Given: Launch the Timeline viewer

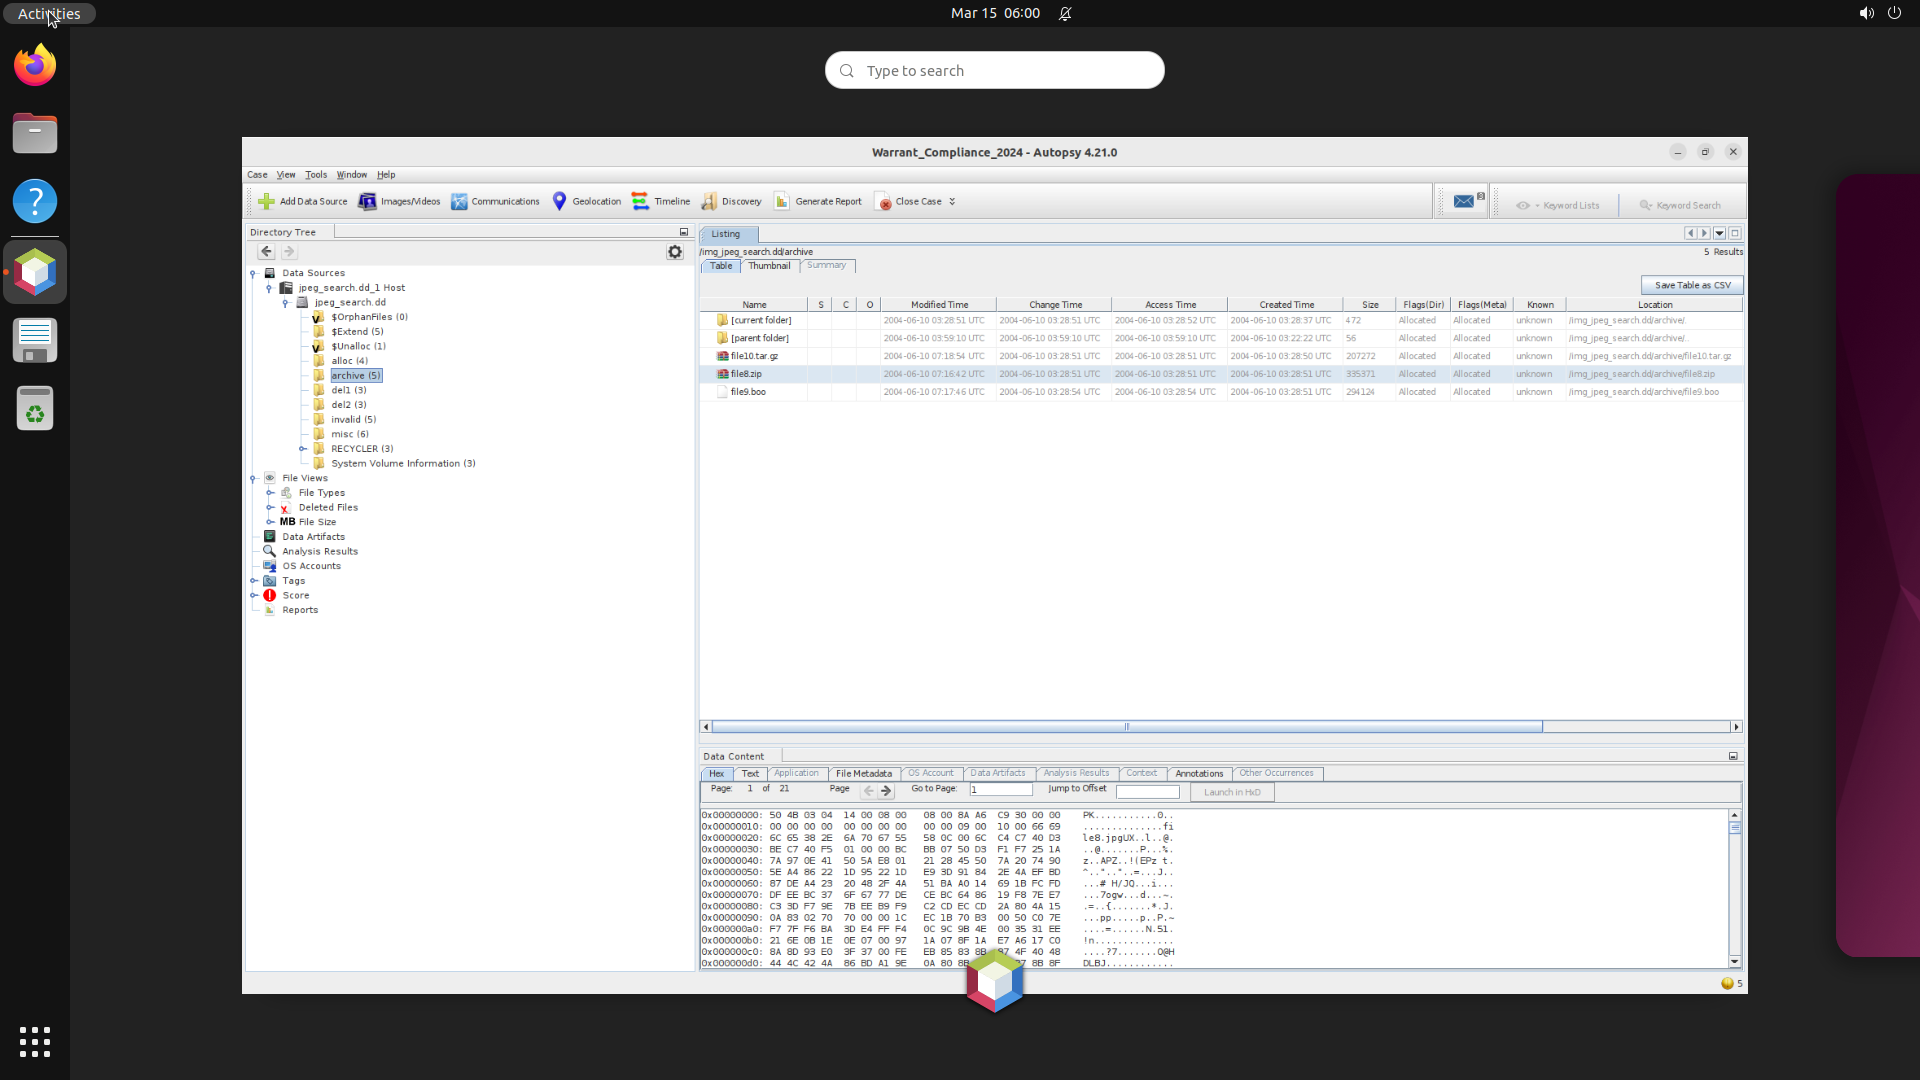Looking at the screenshot, I should 660,202.
